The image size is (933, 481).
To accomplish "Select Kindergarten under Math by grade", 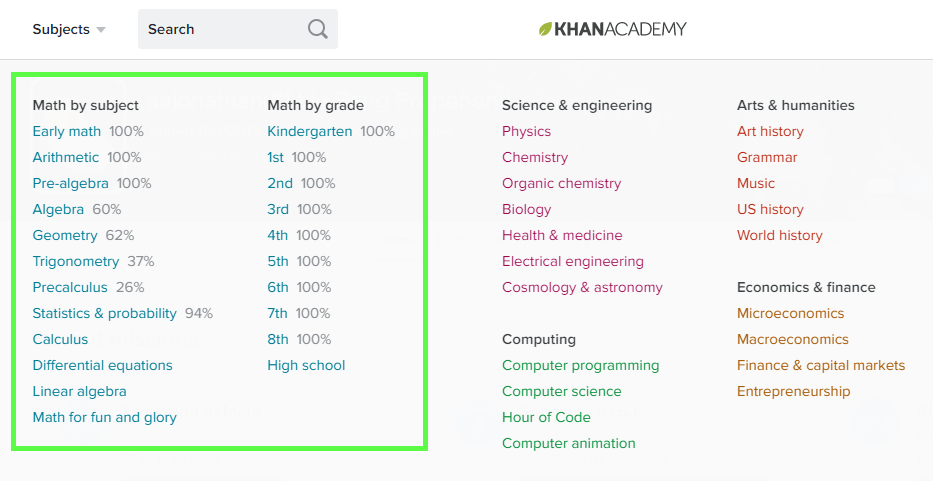I will (310, 131).
